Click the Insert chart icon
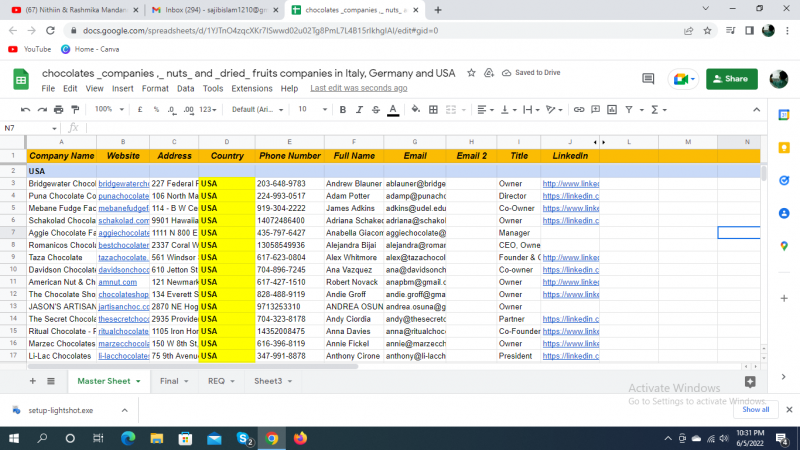This screenshot has width=800, height=450. click(x=612, y=110)
